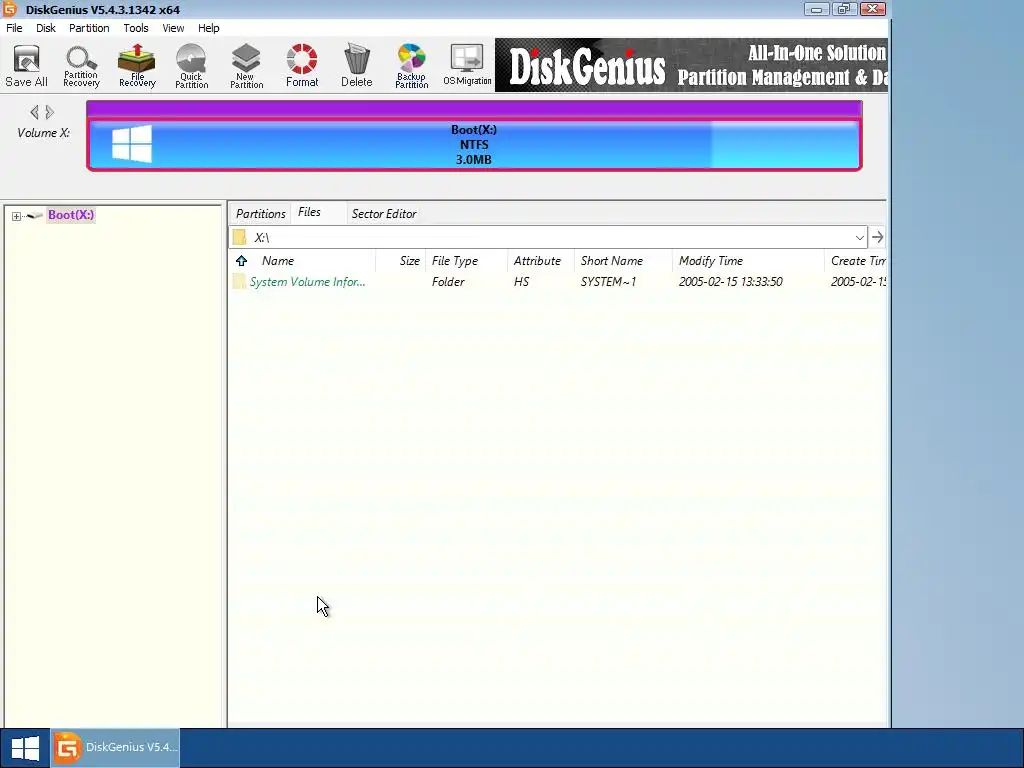Click into the X:\ path input field

(x=549, y=237)
